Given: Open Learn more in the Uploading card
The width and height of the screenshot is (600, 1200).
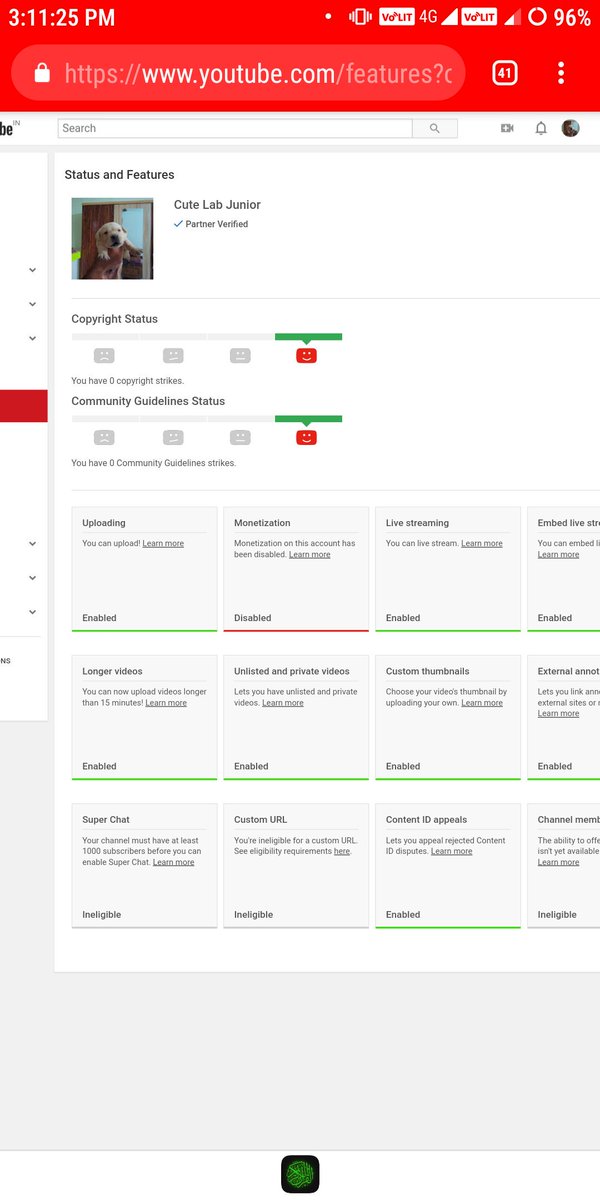Looking at the screenshot, I should point(163,543).
